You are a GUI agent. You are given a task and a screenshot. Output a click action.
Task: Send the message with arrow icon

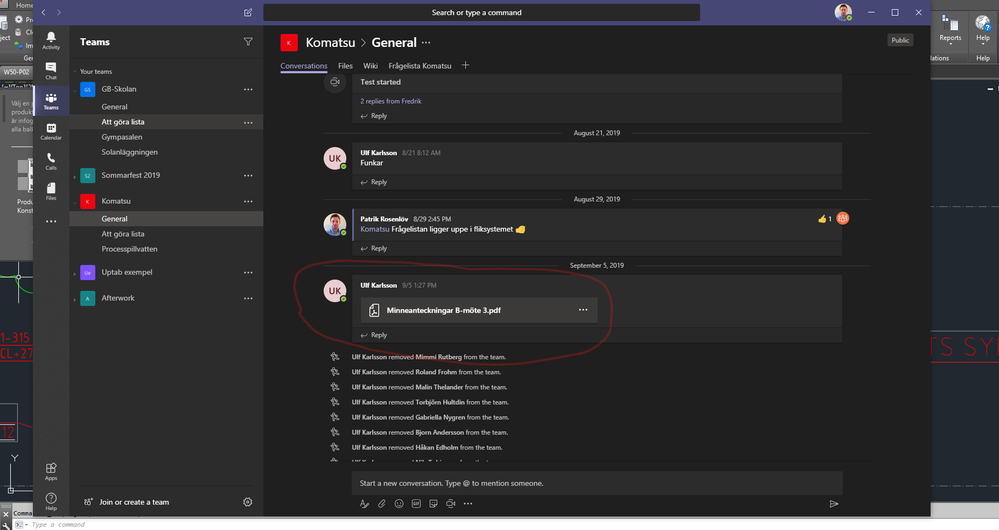(833, 504)
